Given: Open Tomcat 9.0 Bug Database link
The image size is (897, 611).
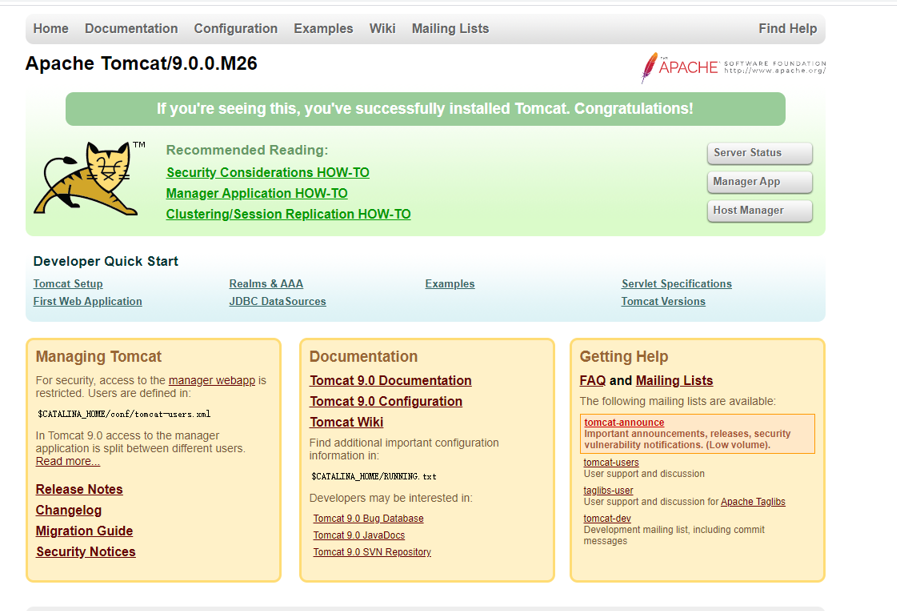Looking at the screenshot, I should (368, 518).
